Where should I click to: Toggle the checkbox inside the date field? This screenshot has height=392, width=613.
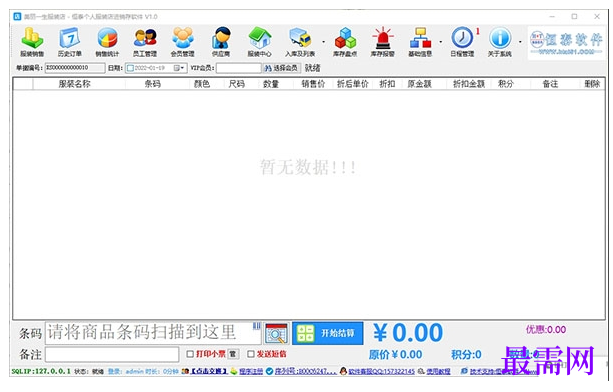130,68
